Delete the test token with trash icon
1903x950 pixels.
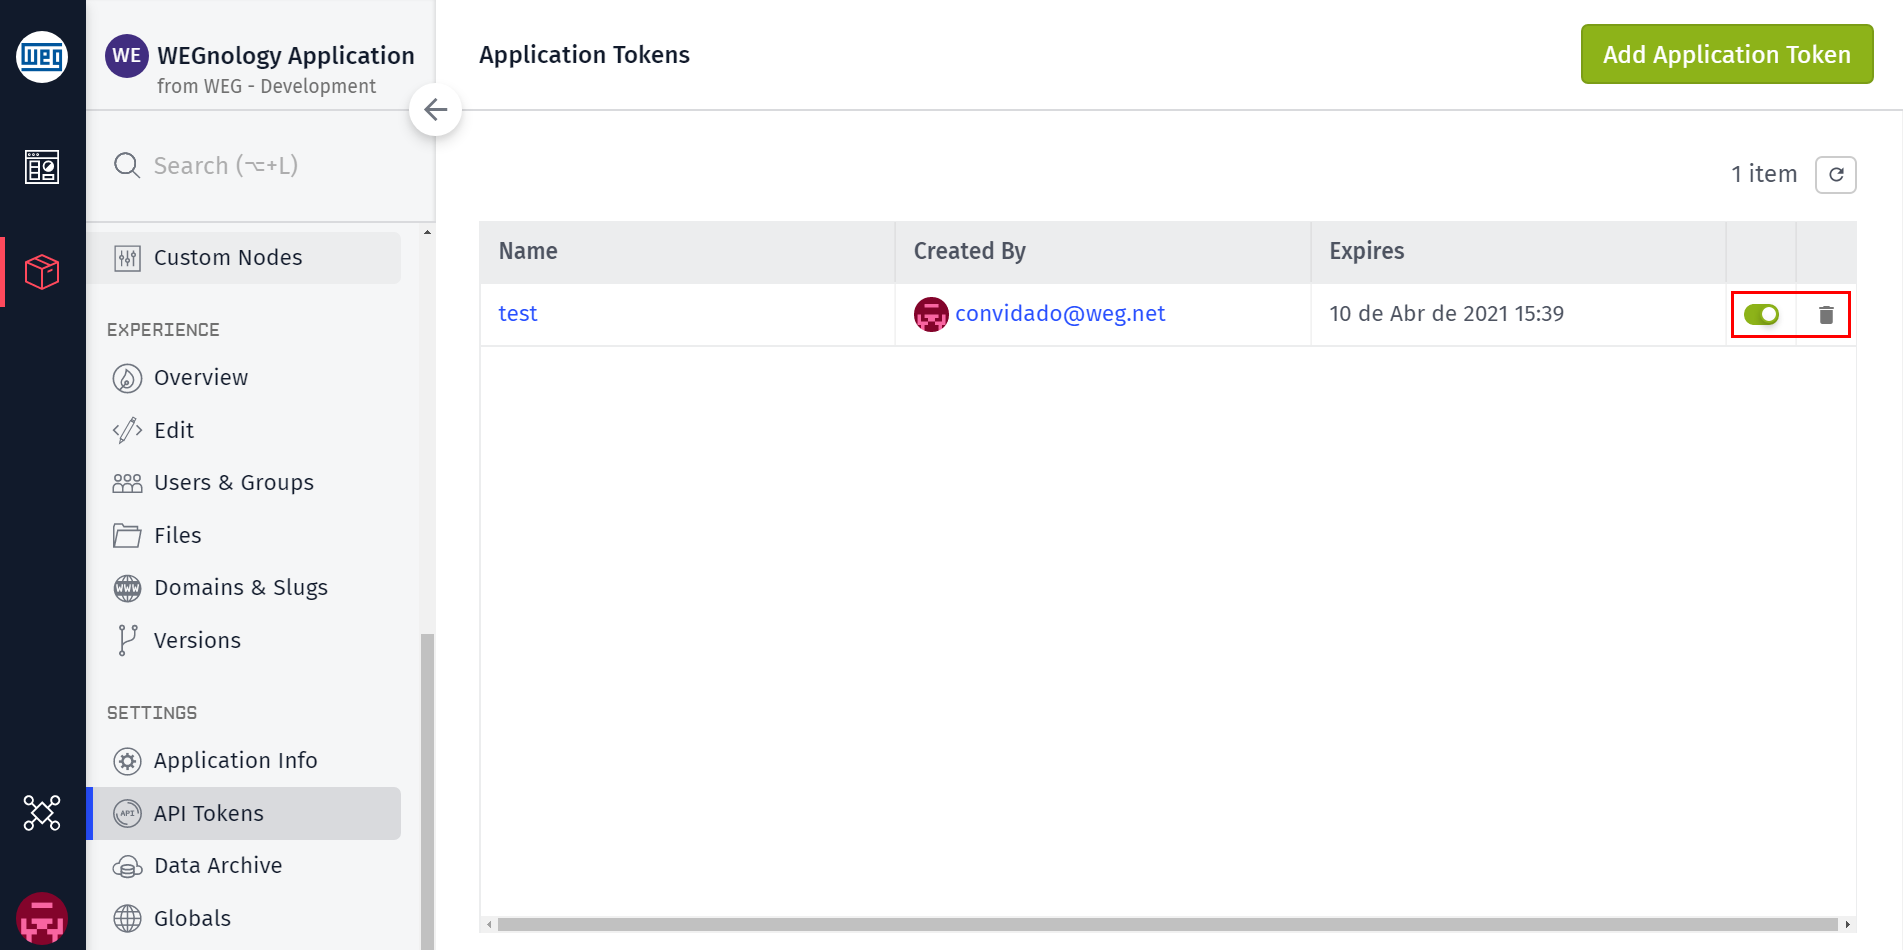point(1826,315)
